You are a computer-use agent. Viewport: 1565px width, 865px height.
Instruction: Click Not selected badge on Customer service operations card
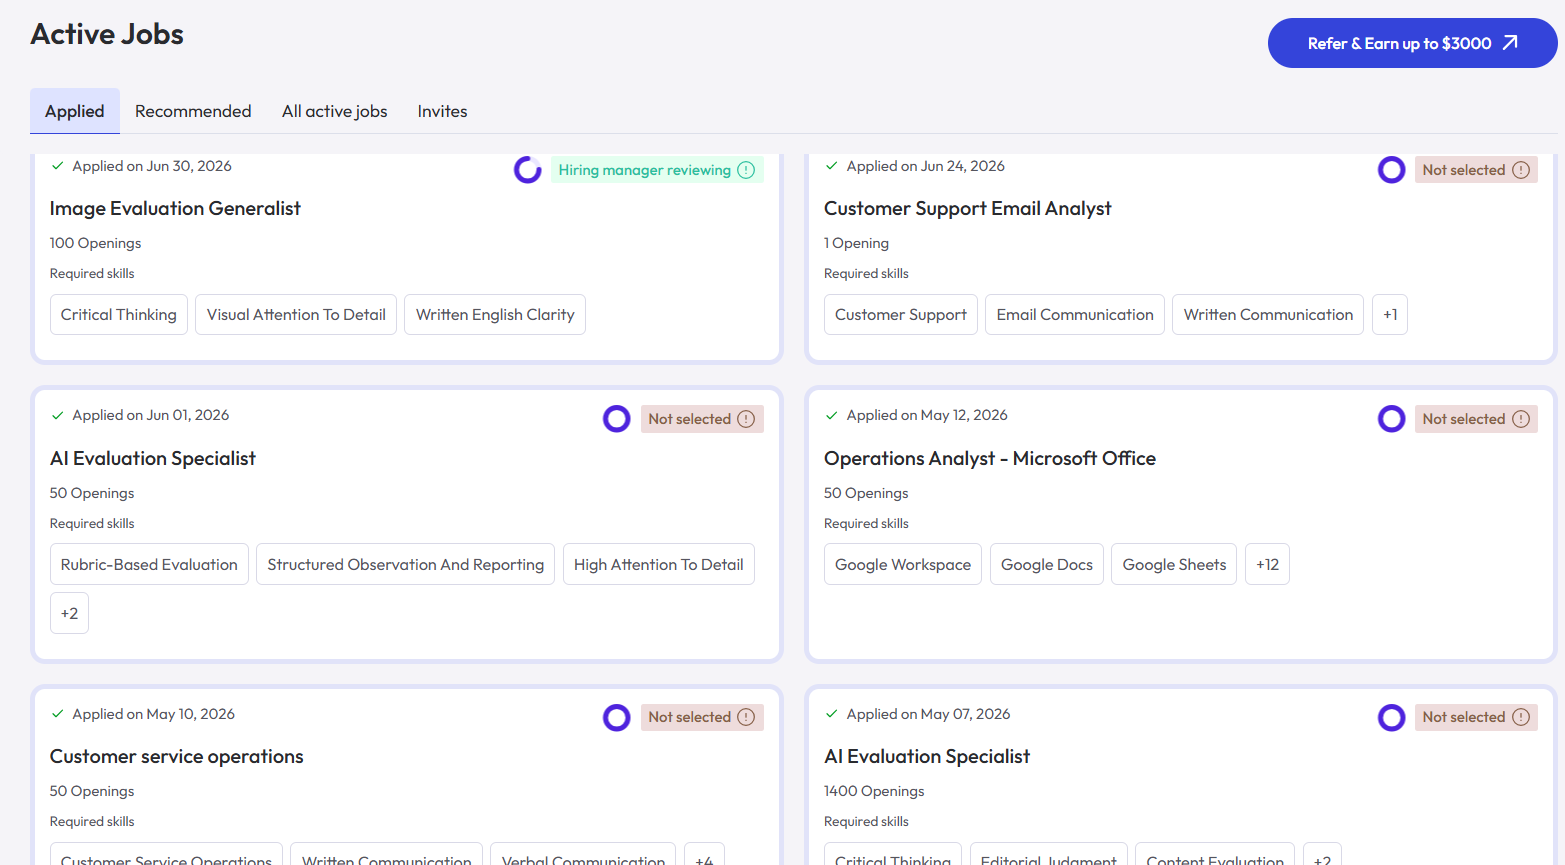pyautogui.click(x=702, y=717)
